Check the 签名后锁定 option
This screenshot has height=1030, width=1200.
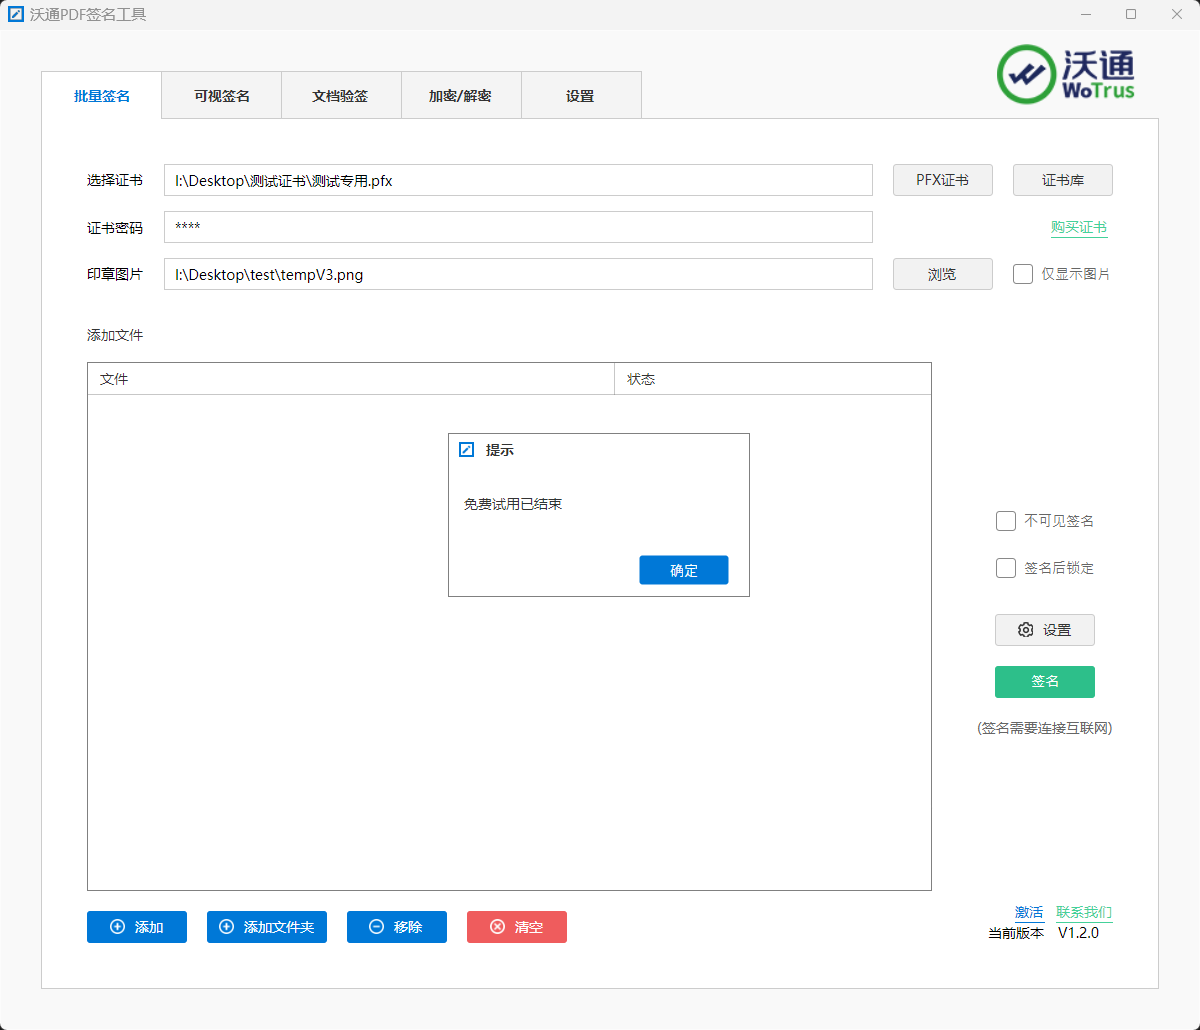click(1006, 568)
